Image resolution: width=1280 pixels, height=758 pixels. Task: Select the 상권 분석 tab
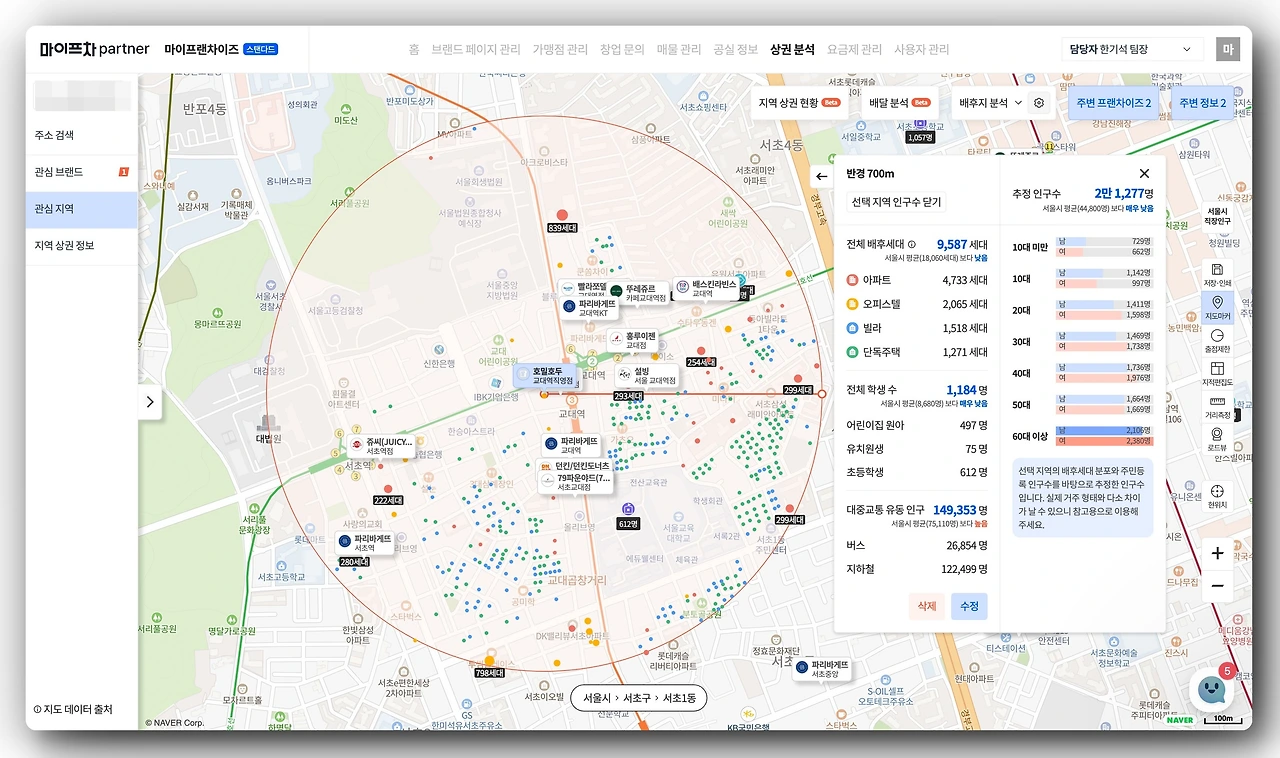pyautogui.click(x=793, y=49)
